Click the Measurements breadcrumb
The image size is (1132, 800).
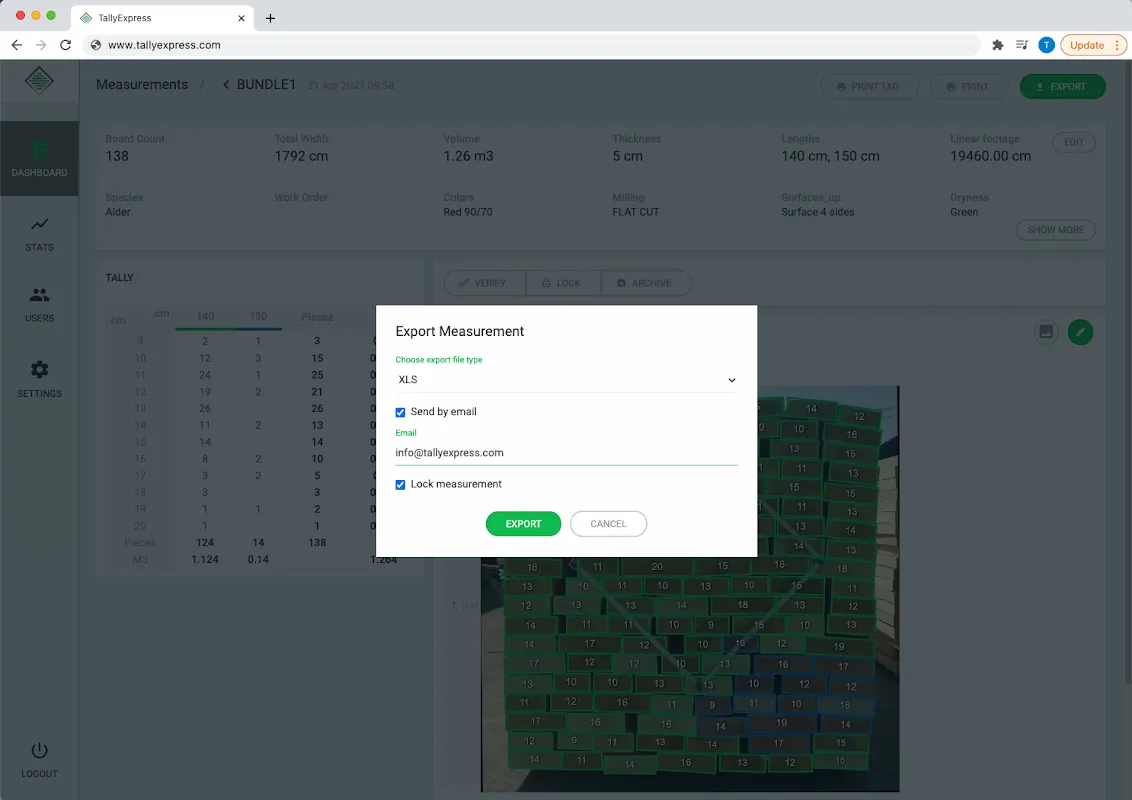click(142, 84)
